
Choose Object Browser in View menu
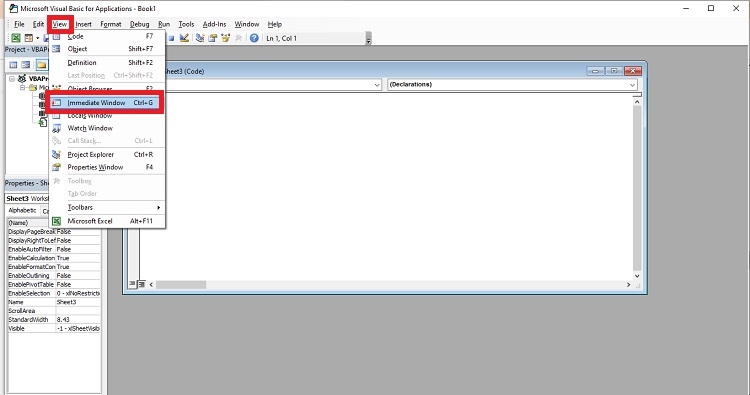108,88
